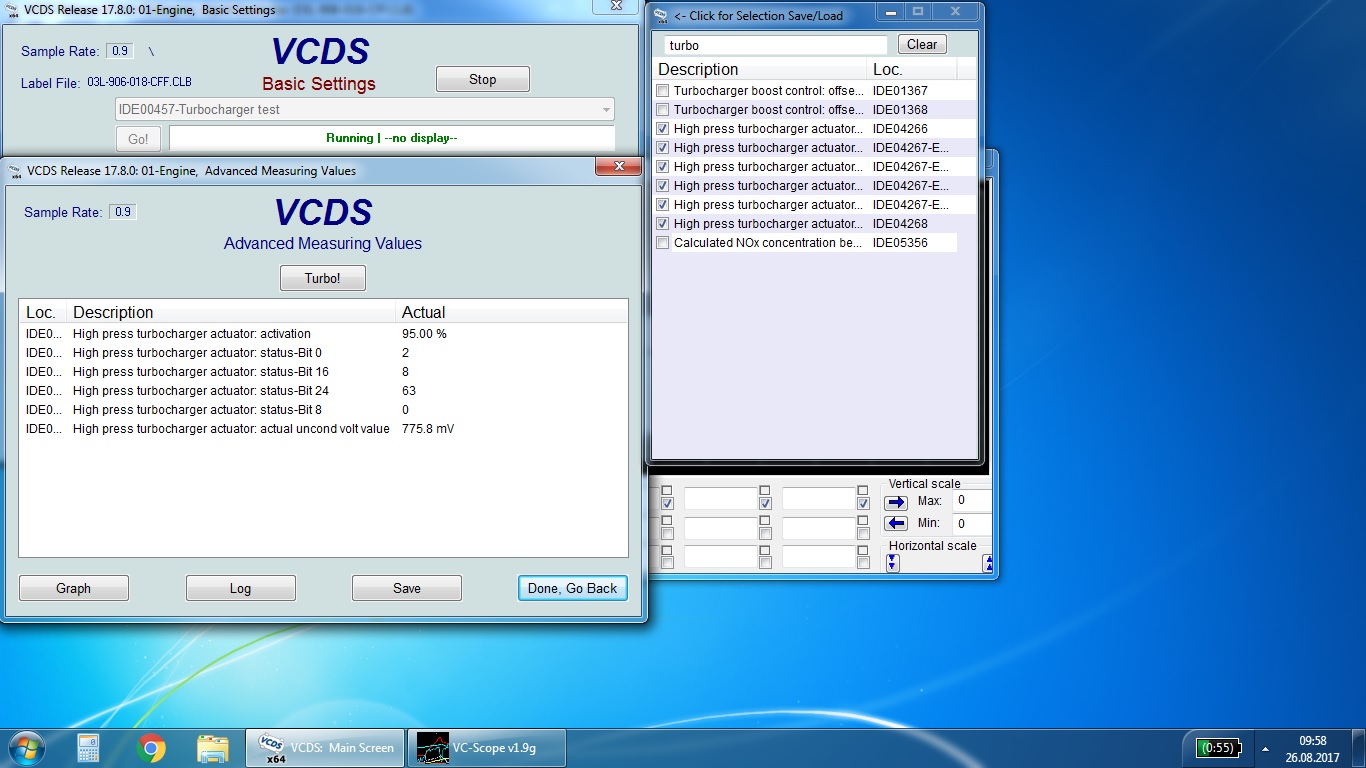
Task: Click the turbo search filter field
Action: (x=775, y=45)
